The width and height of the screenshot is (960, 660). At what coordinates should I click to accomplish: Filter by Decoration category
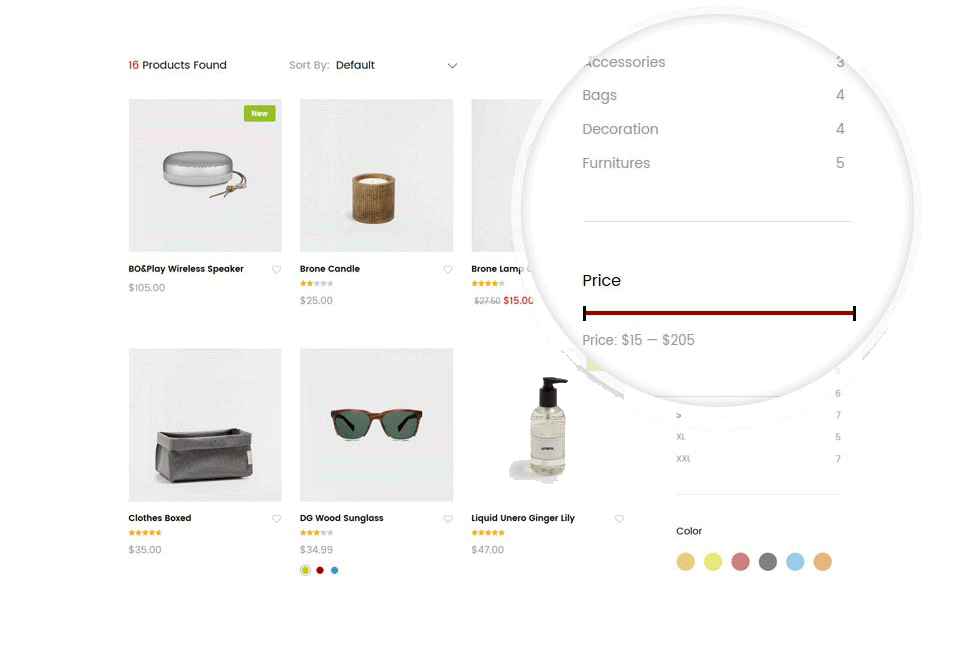pyautogui.click(x=620, y=129)
